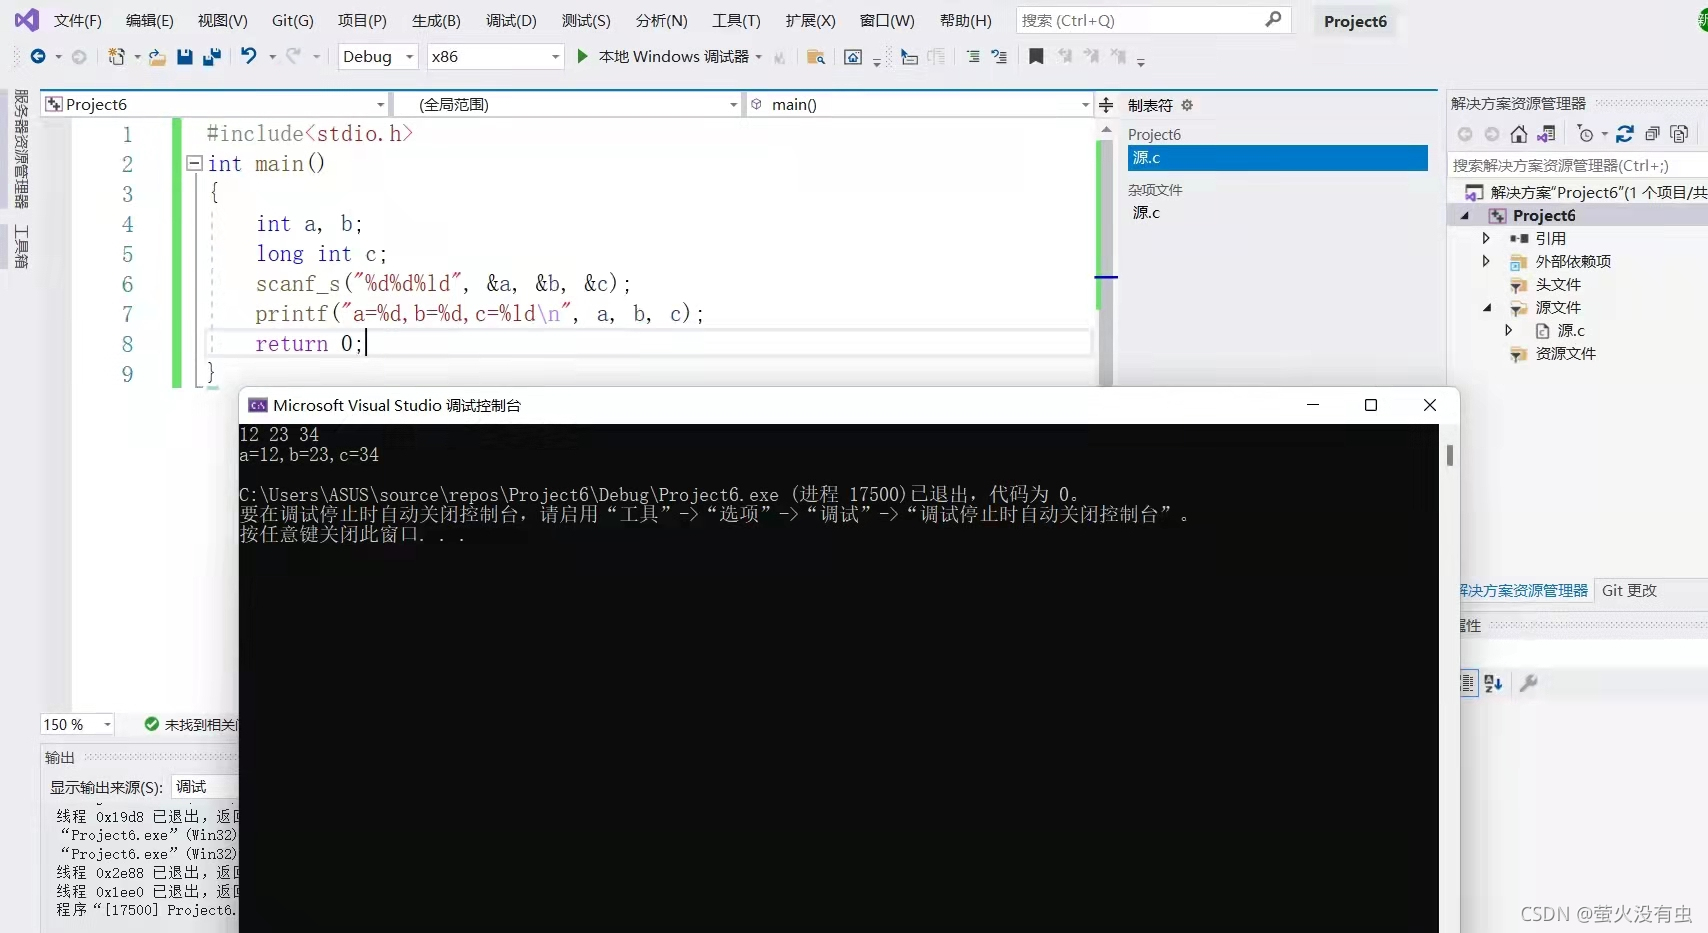Select the 资源文件 folder in Solution Explorer
The image size is (1708, 933).
(x=1565, y=353)
